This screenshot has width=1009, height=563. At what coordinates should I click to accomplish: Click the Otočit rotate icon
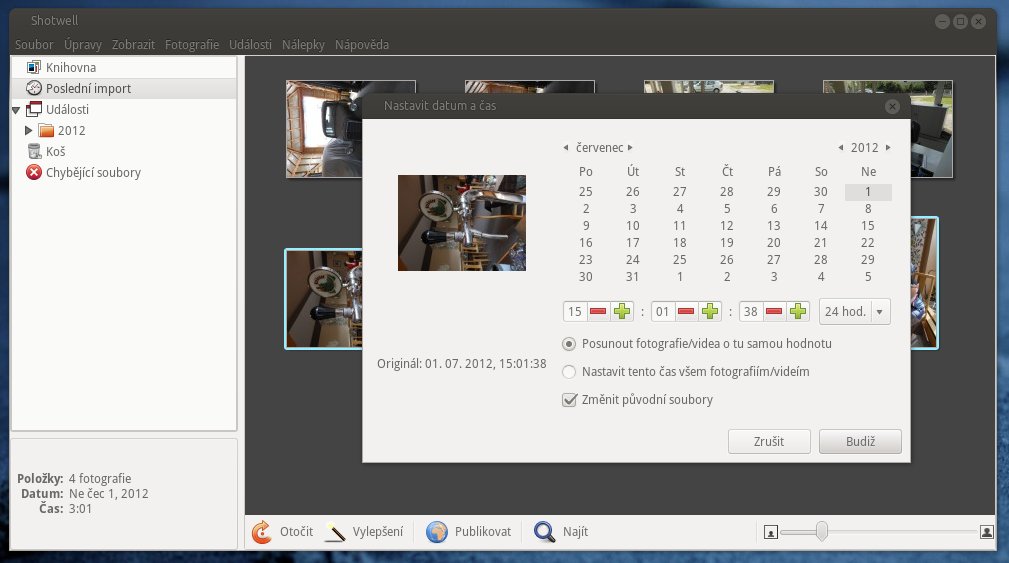point(261,532)
